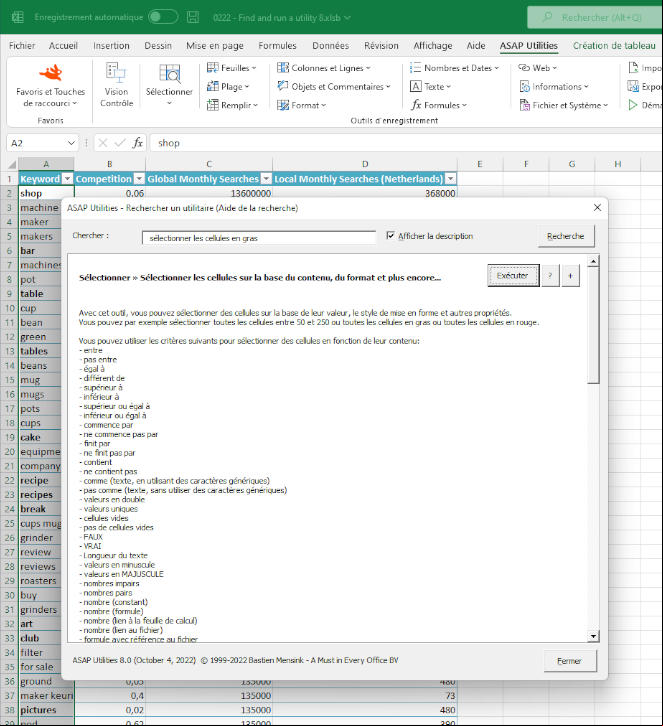Screen dimensions: 663x726
Task: Open the Création de tableau tab
Action: 614,46
